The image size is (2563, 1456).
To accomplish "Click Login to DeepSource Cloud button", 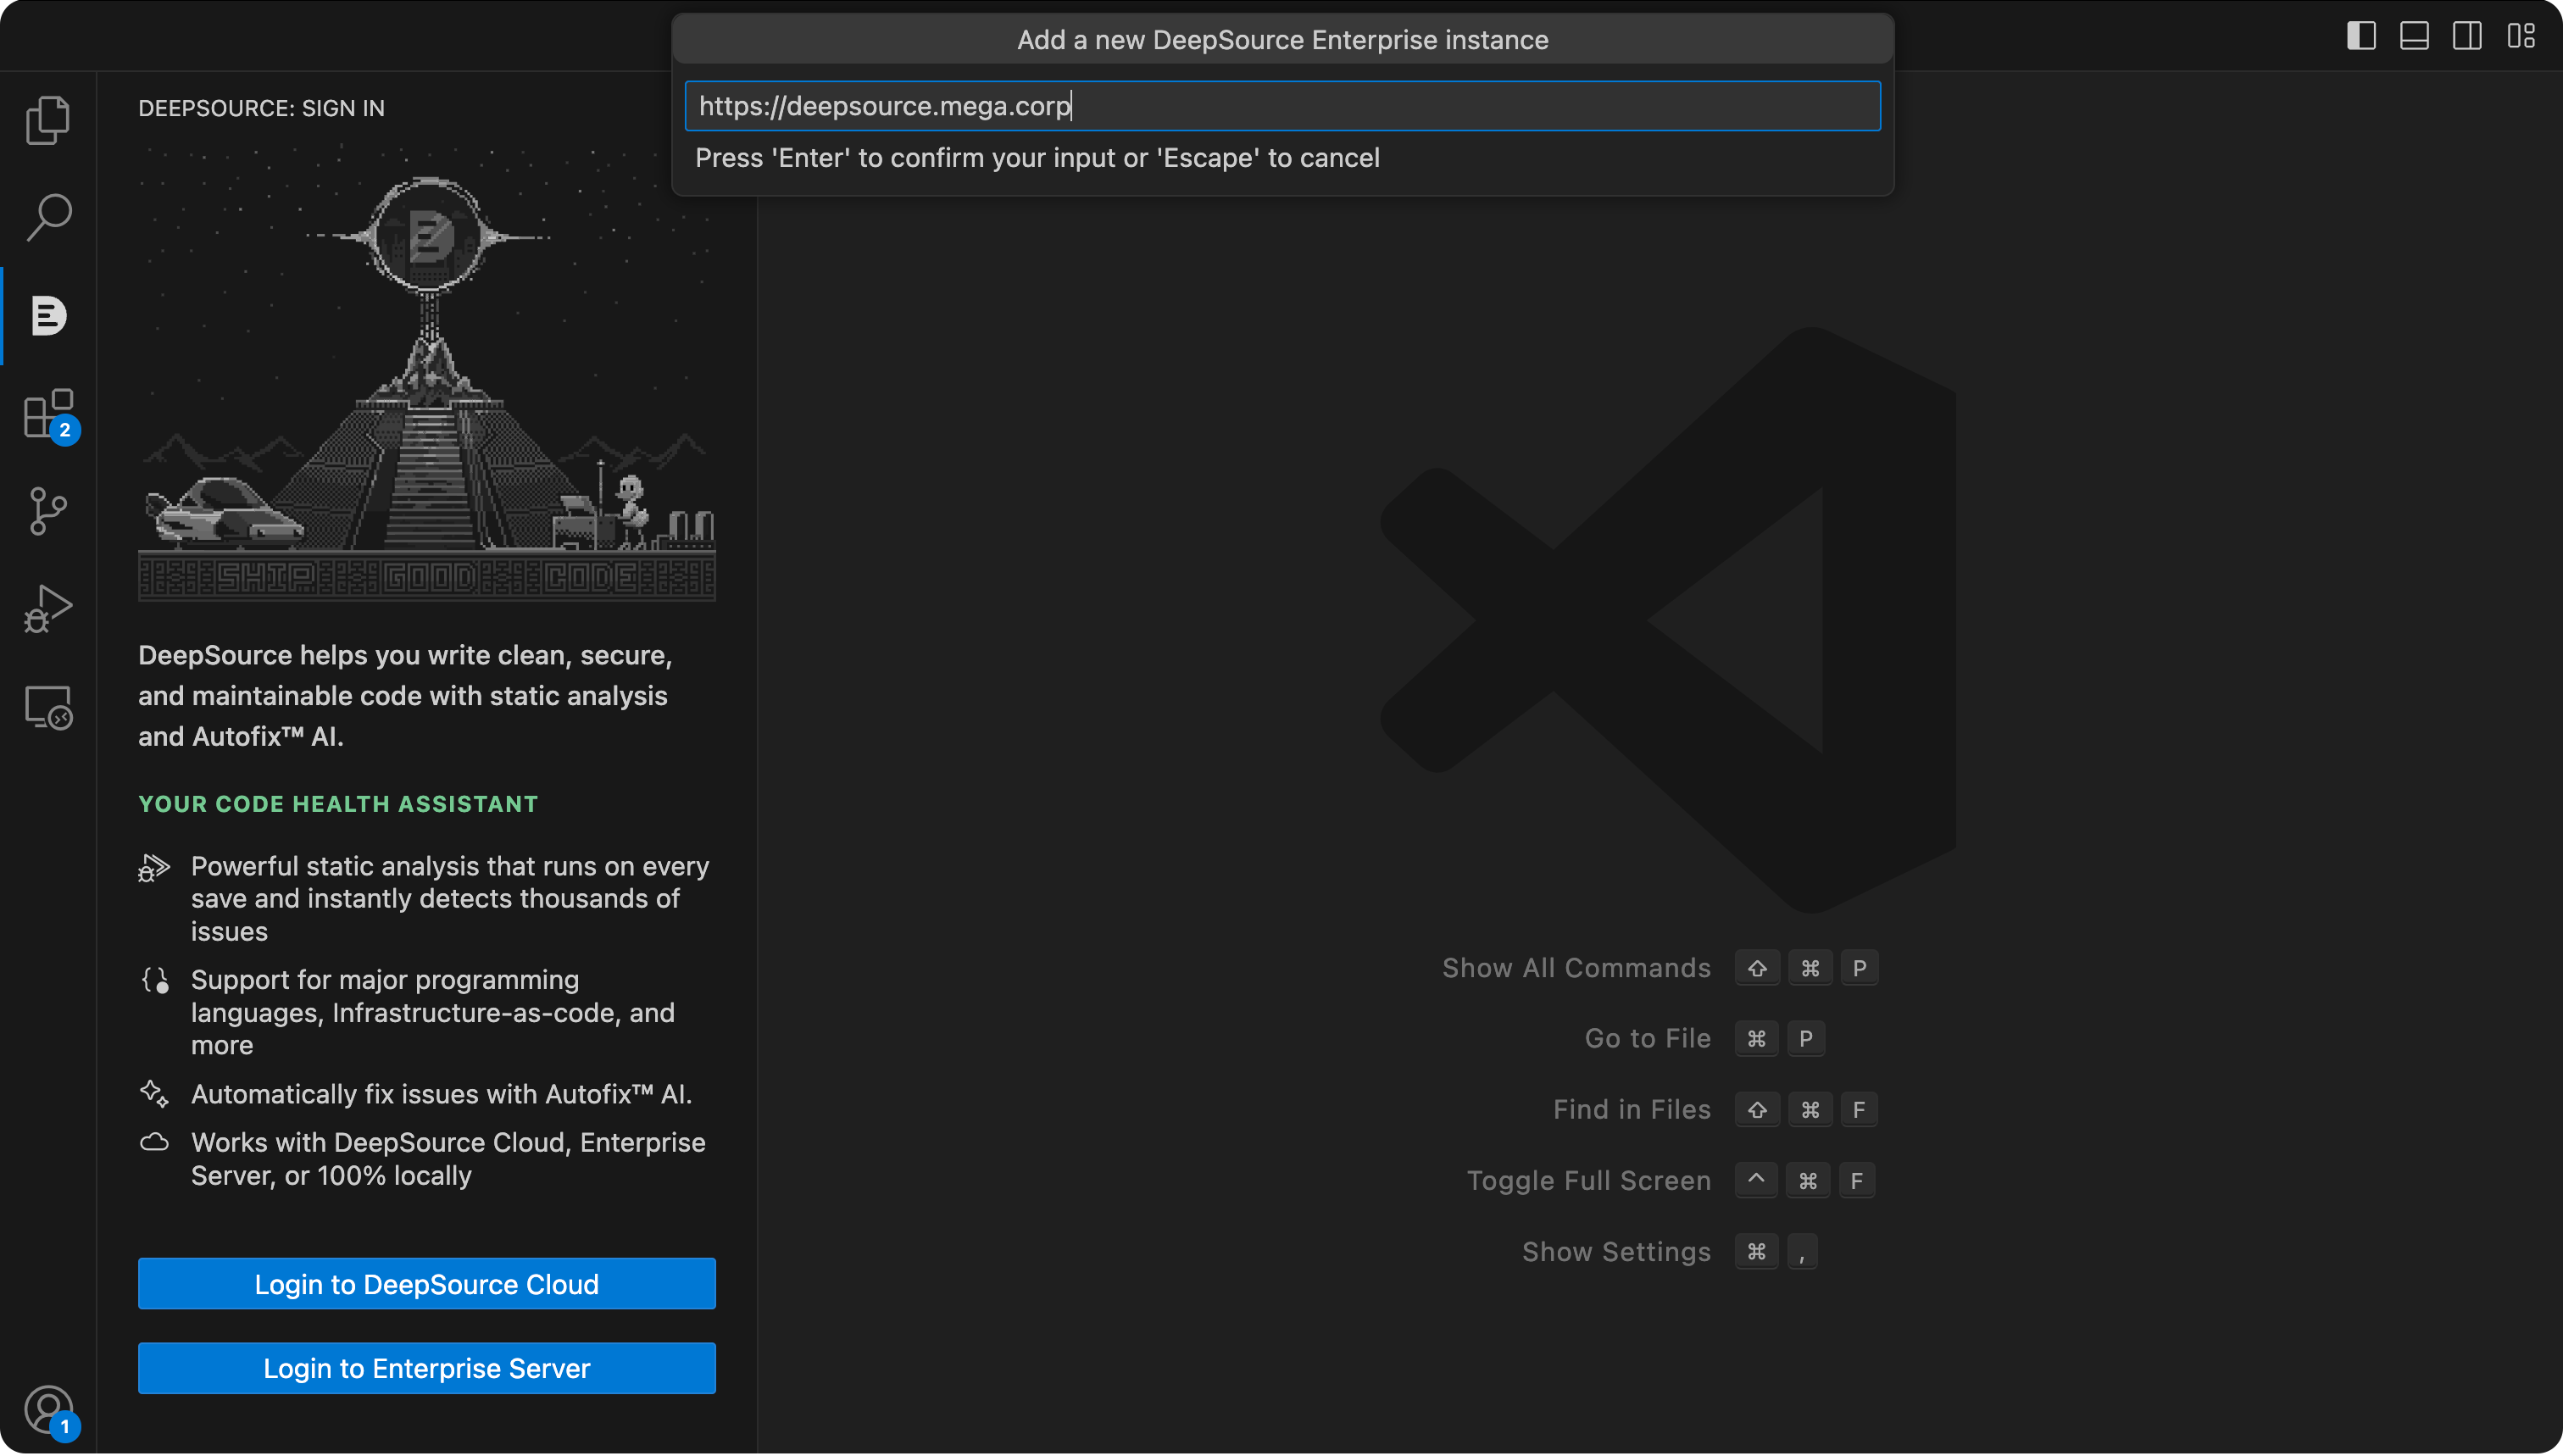I will (426, 1283).
